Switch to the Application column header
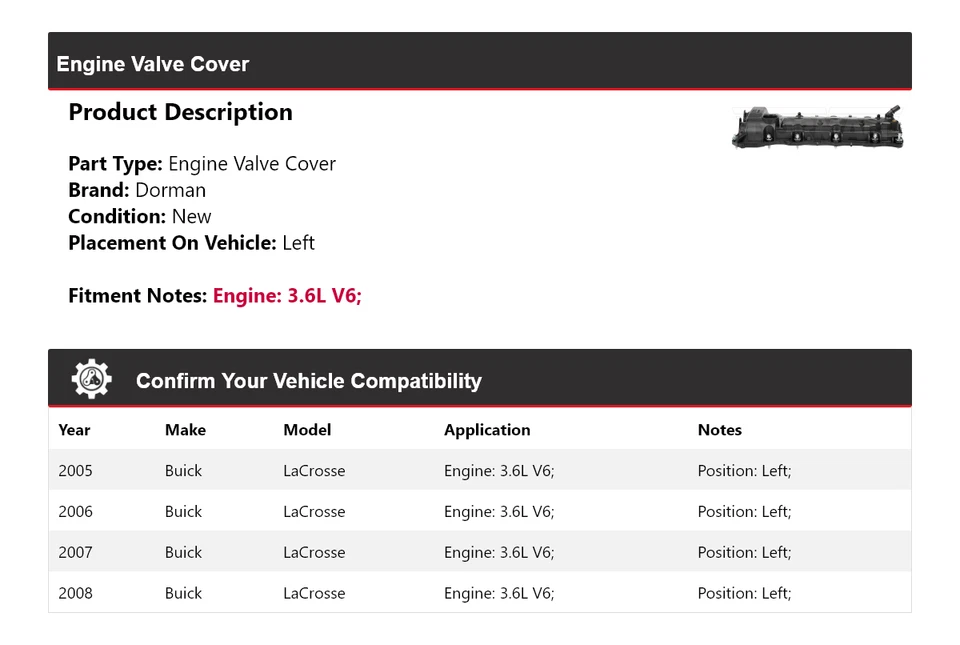This screenshot has height=645, width=960. (487, 430)
